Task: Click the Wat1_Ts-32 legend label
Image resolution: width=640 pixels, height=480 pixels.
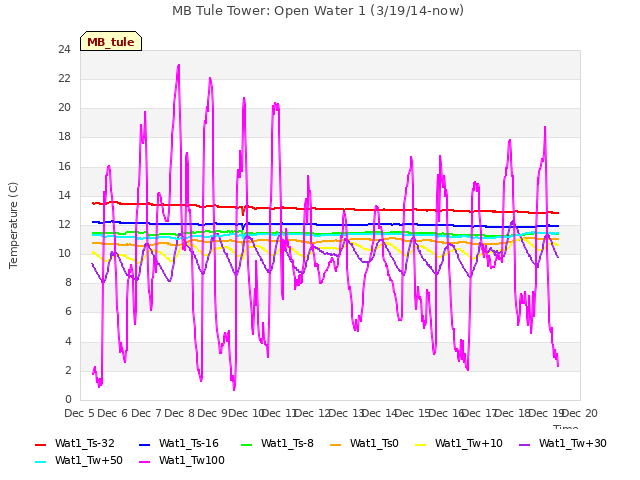Action: (x=84, y=443)
